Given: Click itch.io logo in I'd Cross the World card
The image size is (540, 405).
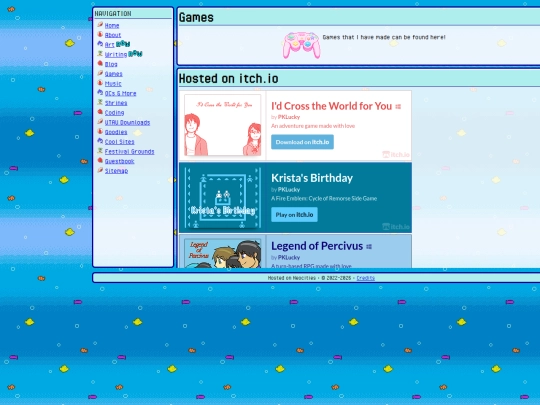Looking at the screenshot, I should pyautogui.click(x=396, y=155).
